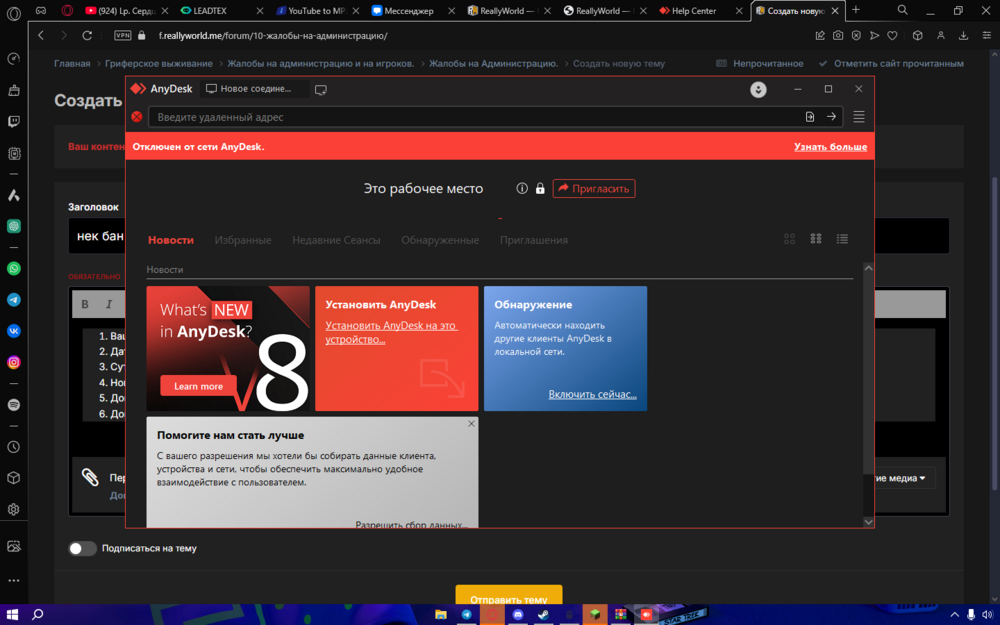Switch to Help Center browser tab
Viewport: 1000px width, 625px height.
(x=700, y=10)
